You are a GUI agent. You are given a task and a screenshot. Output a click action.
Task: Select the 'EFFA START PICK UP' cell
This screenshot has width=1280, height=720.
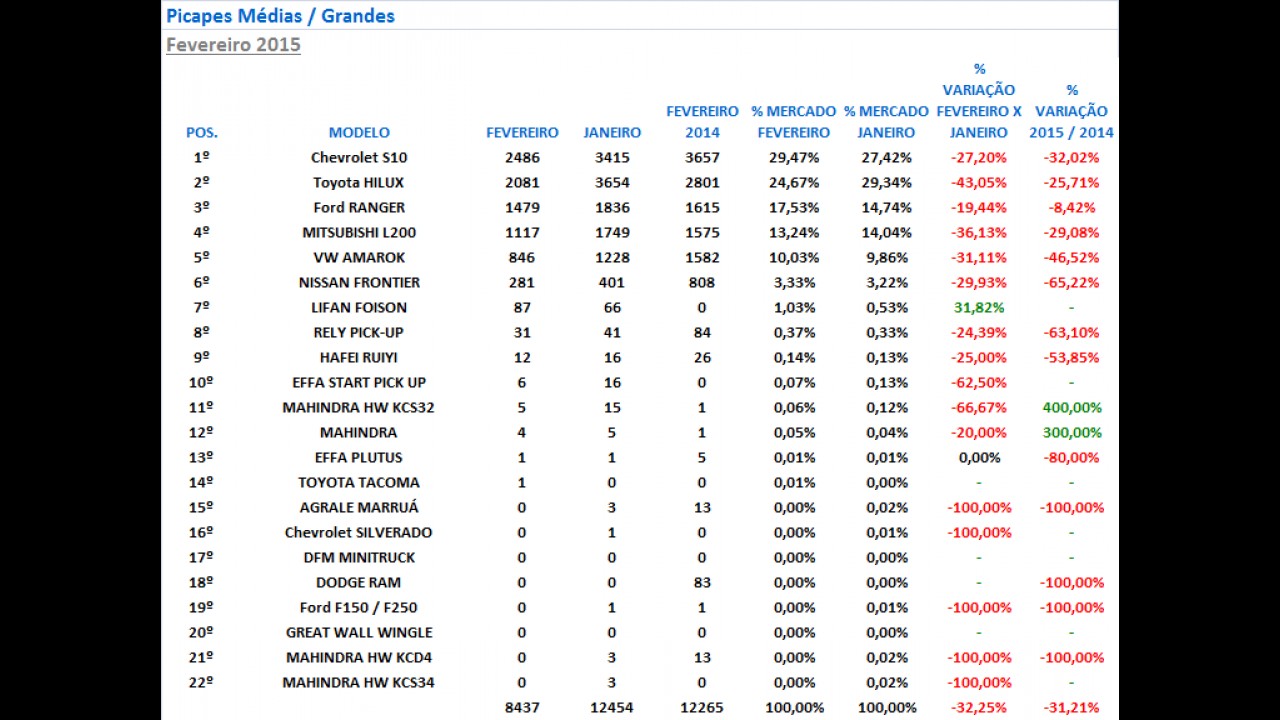coord(359,382)
